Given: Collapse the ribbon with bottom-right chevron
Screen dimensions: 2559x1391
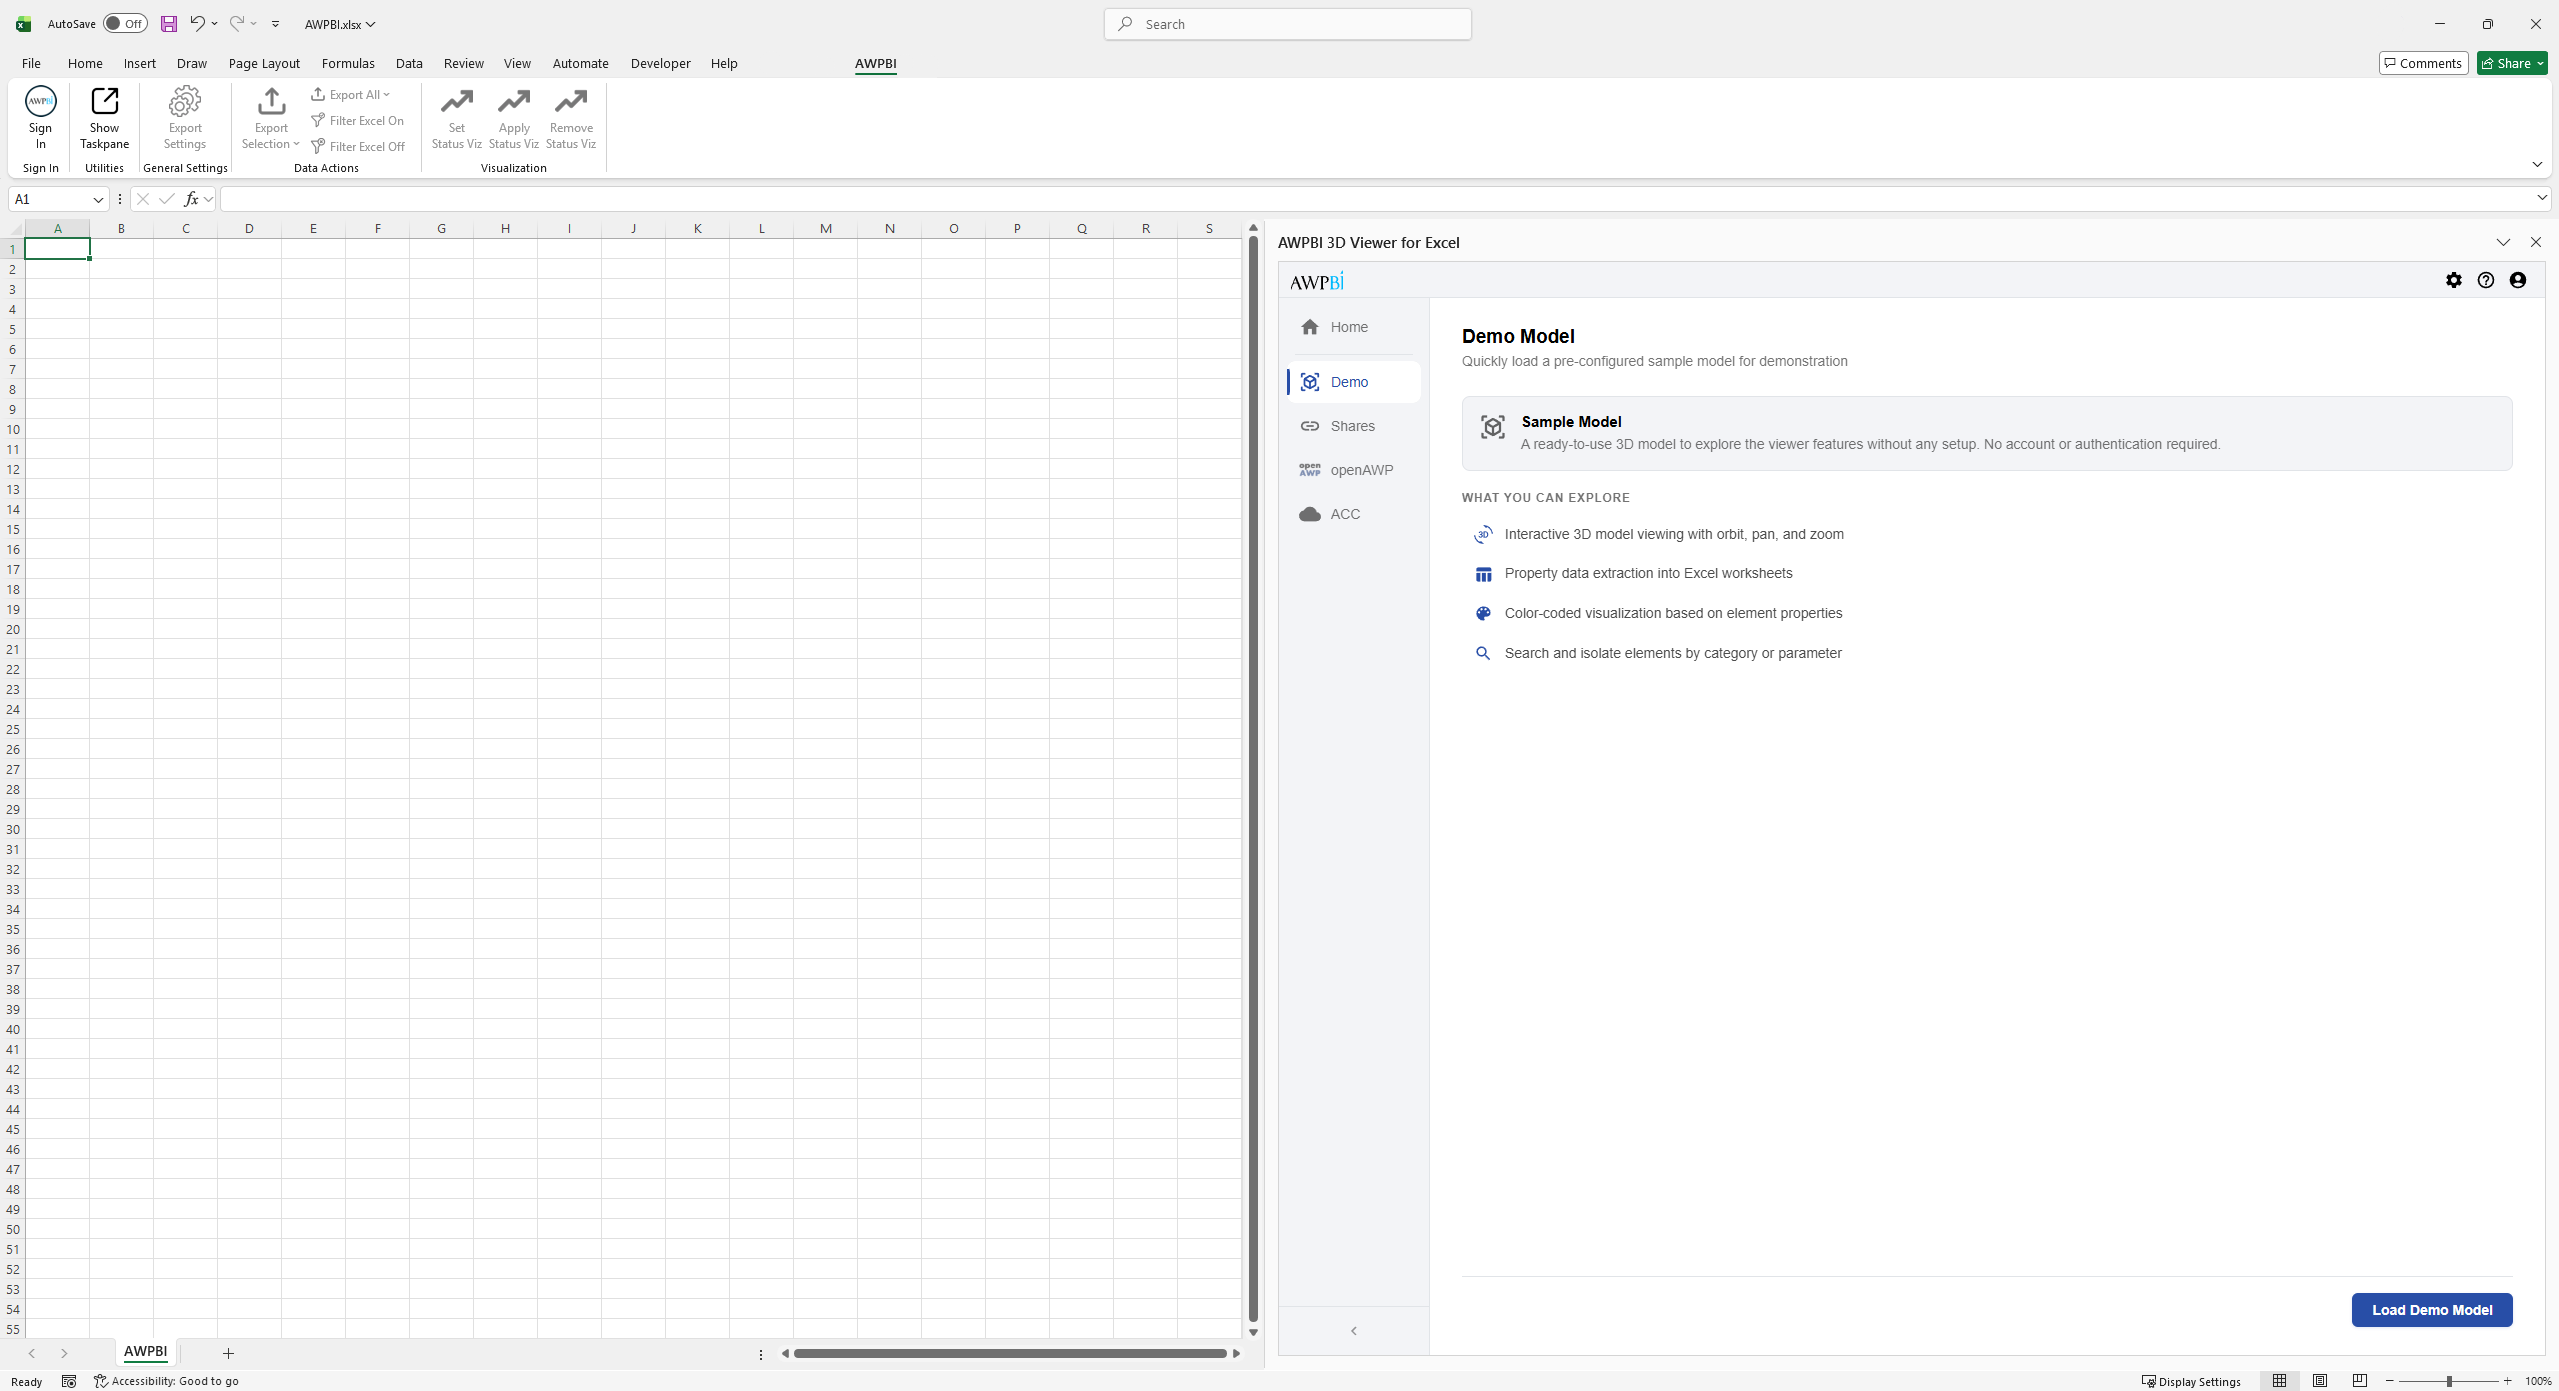Looking at the screenshot, I should (2537, 164).
